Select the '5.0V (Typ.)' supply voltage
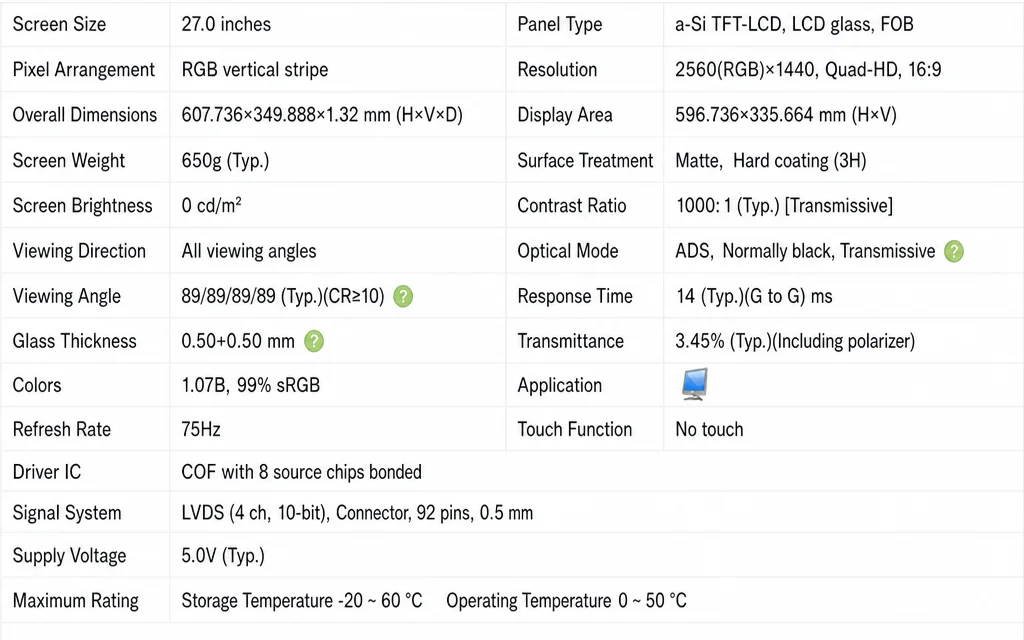The width and height of the screenshot is (1024, 640). pos(223,556)
